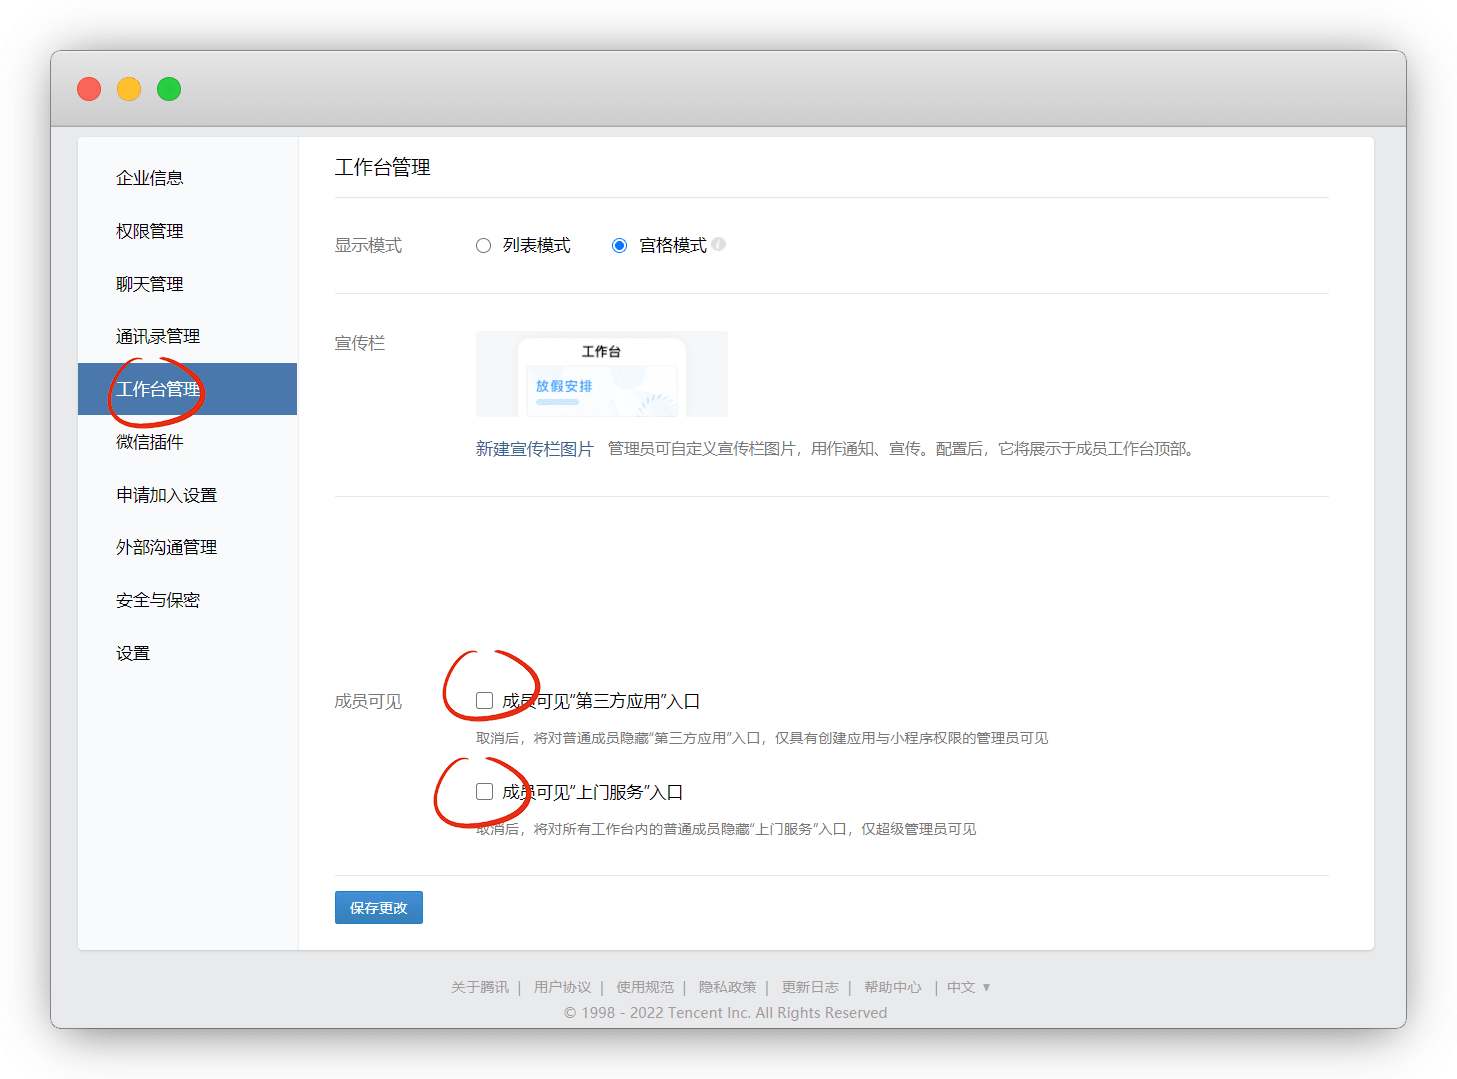
Task: Enable 成员可见"第三方应用"入口 checkbox
Action: (x=485, y=701)
